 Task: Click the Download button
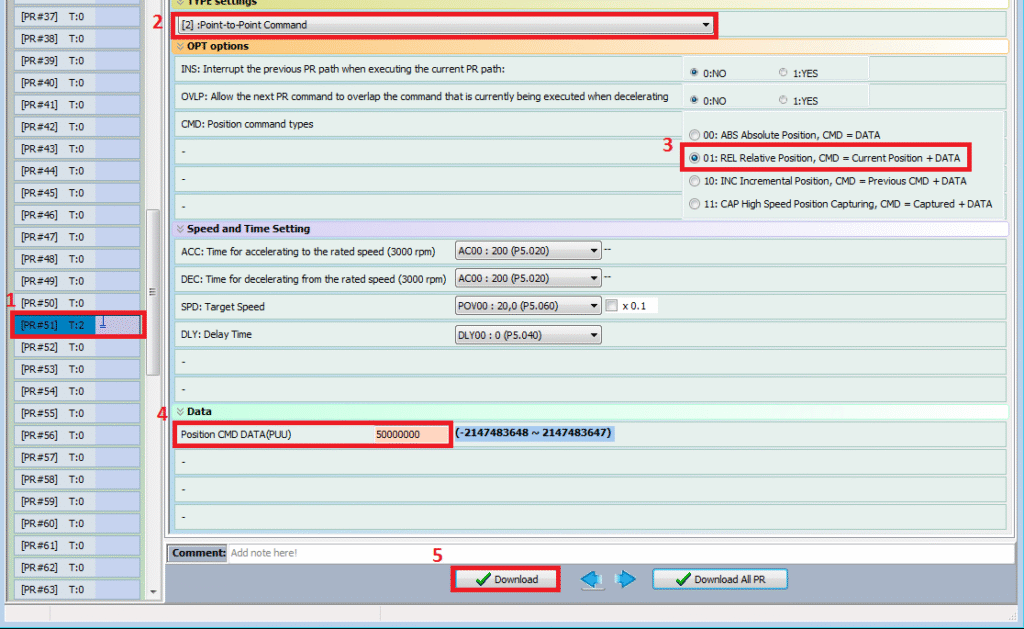point(506,580)
